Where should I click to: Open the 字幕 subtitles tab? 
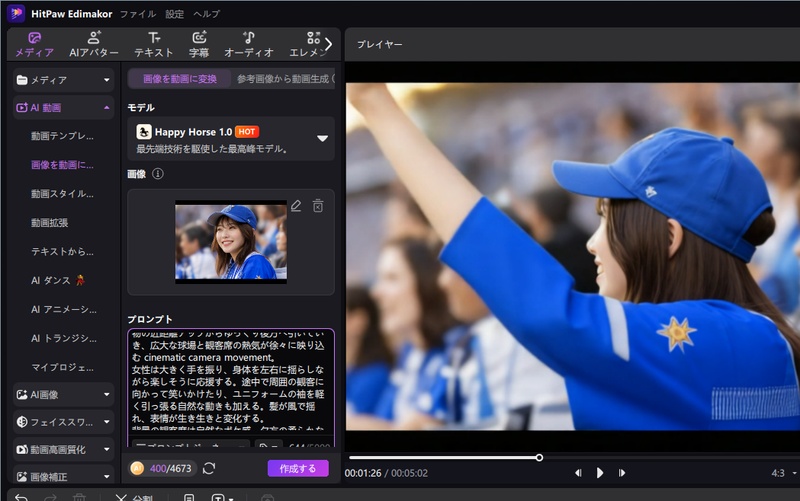coord(199,44)
